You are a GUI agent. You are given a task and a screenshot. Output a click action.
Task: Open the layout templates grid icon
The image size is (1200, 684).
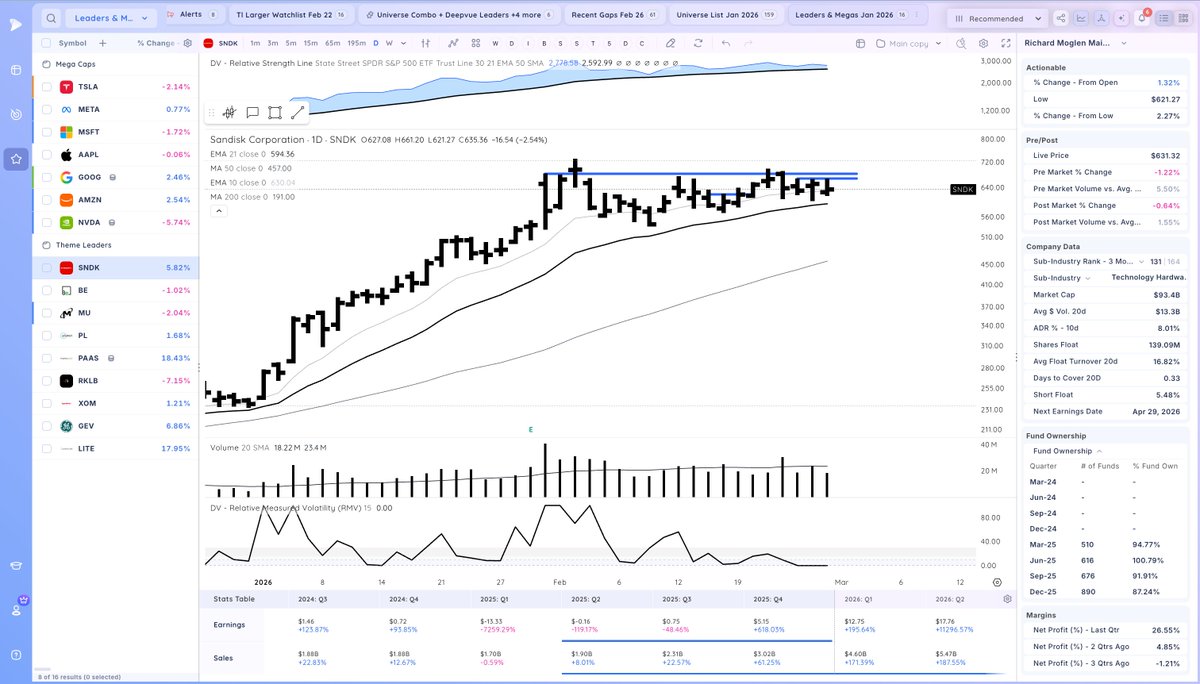coord(475,43)
